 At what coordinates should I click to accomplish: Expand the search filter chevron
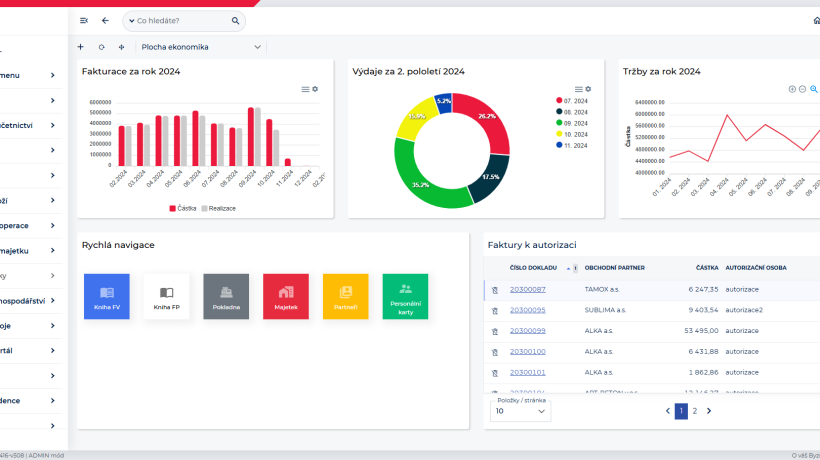click(130, 20)
